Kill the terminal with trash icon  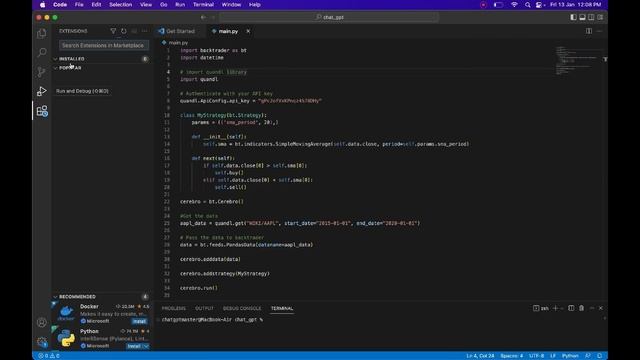pyautogui.click(x=581, y=308)
